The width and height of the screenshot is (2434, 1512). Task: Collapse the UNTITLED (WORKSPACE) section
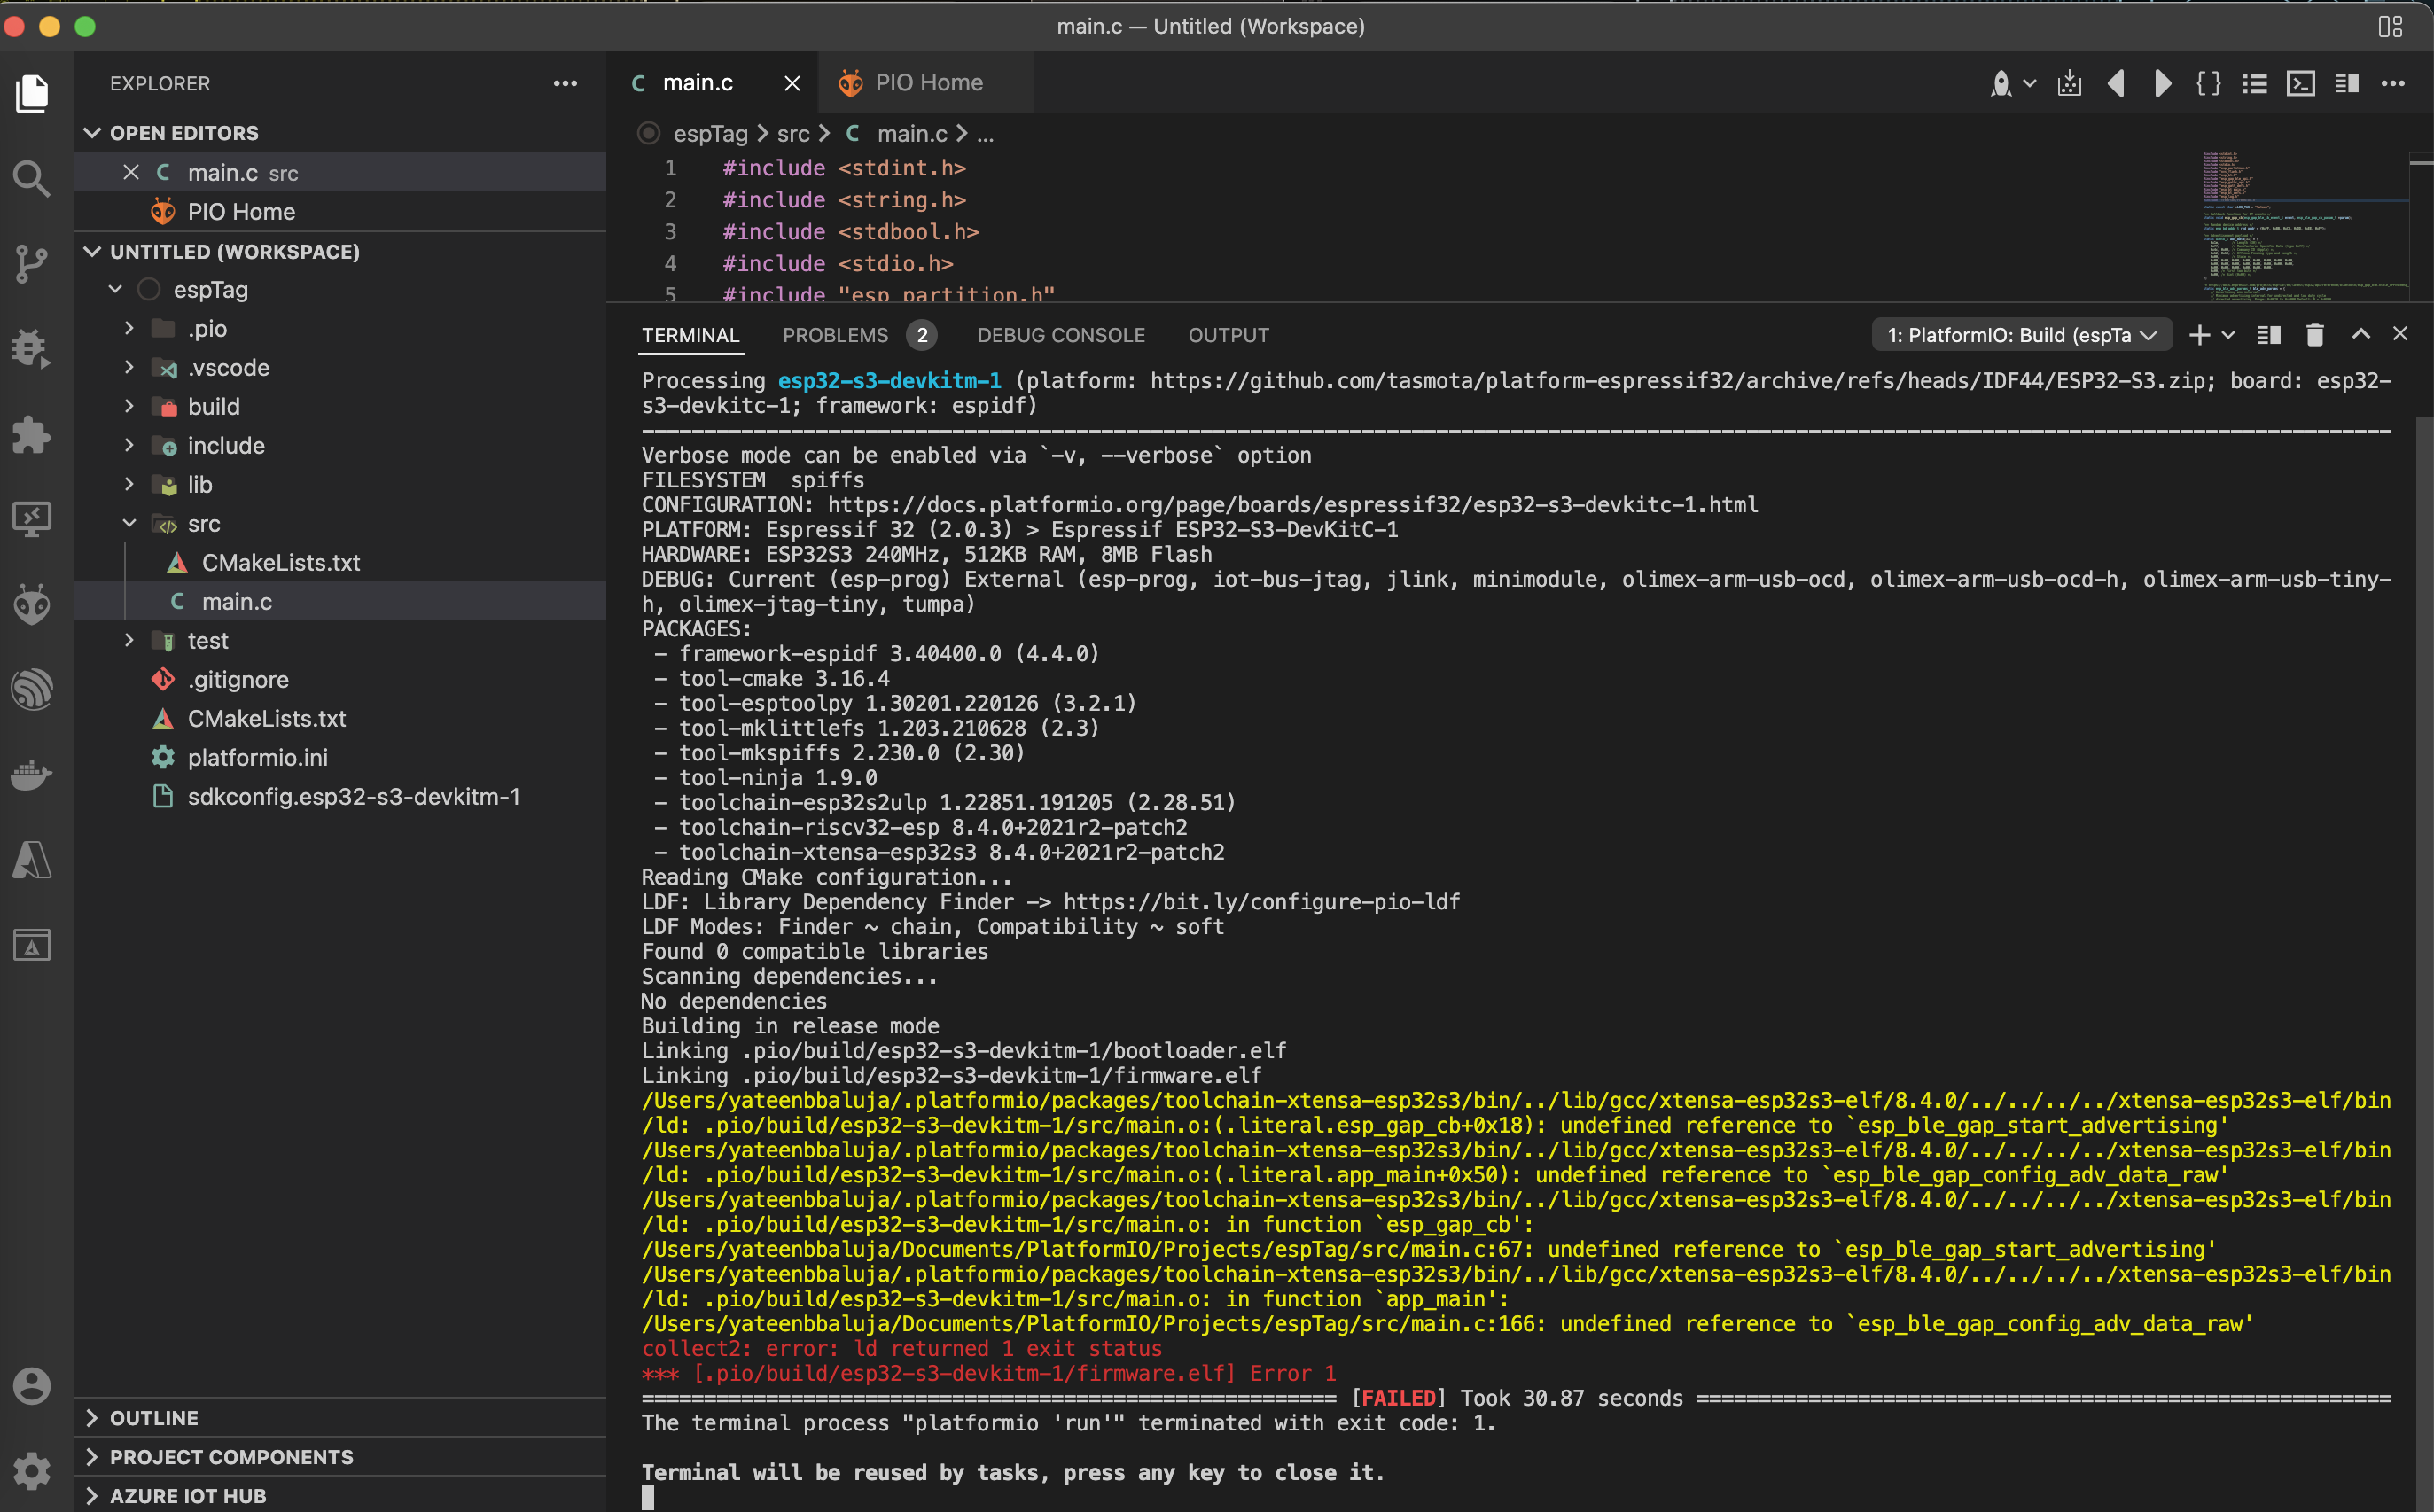[x=92, y=252]
